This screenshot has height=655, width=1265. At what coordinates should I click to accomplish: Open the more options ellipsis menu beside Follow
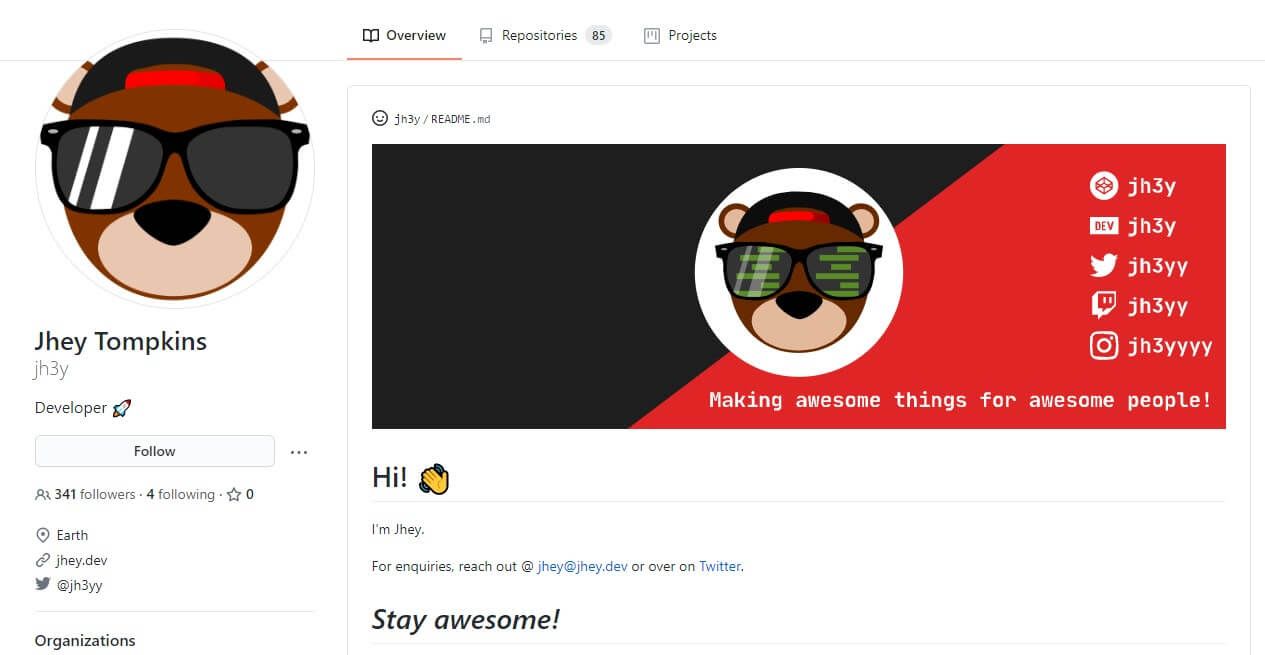(298, 451)
